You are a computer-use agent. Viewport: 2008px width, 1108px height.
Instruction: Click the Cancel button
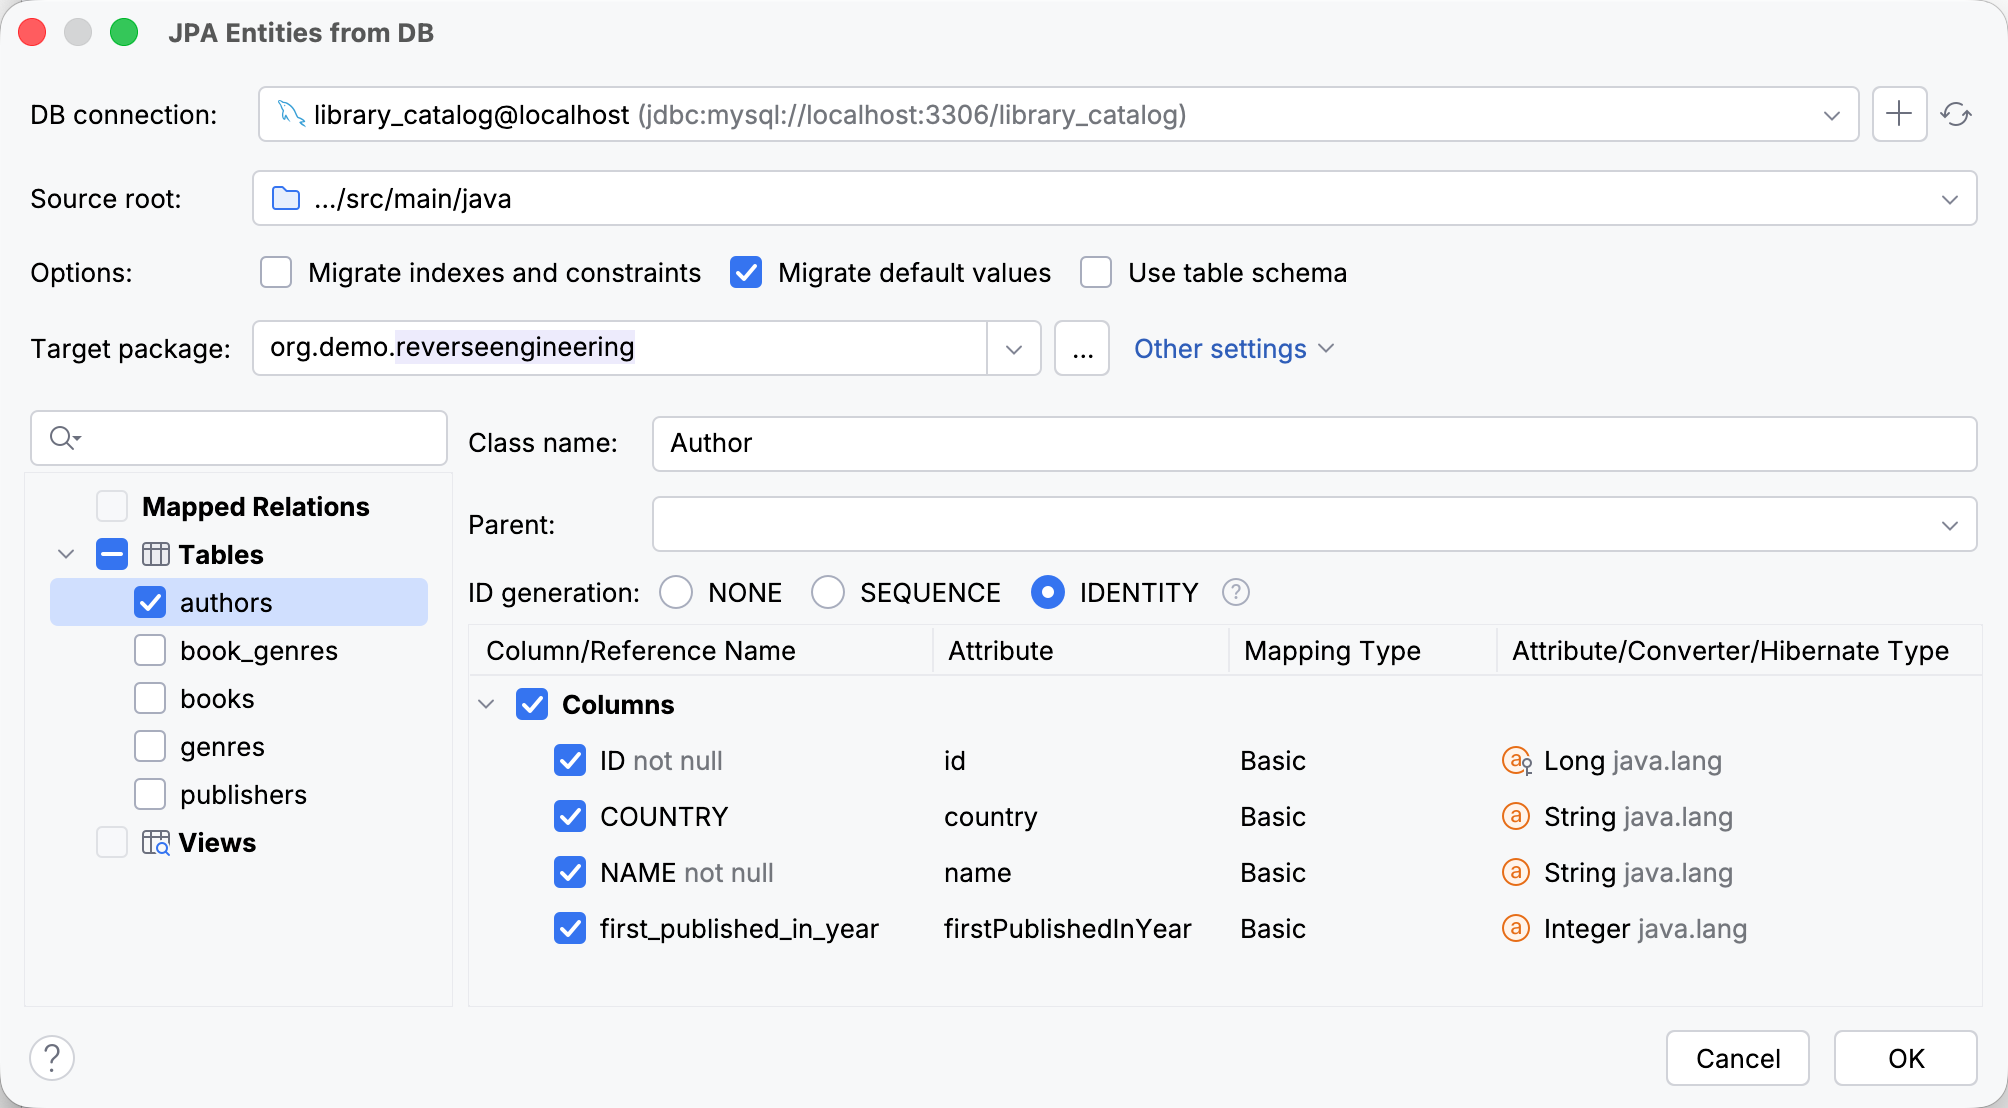1738,1058
